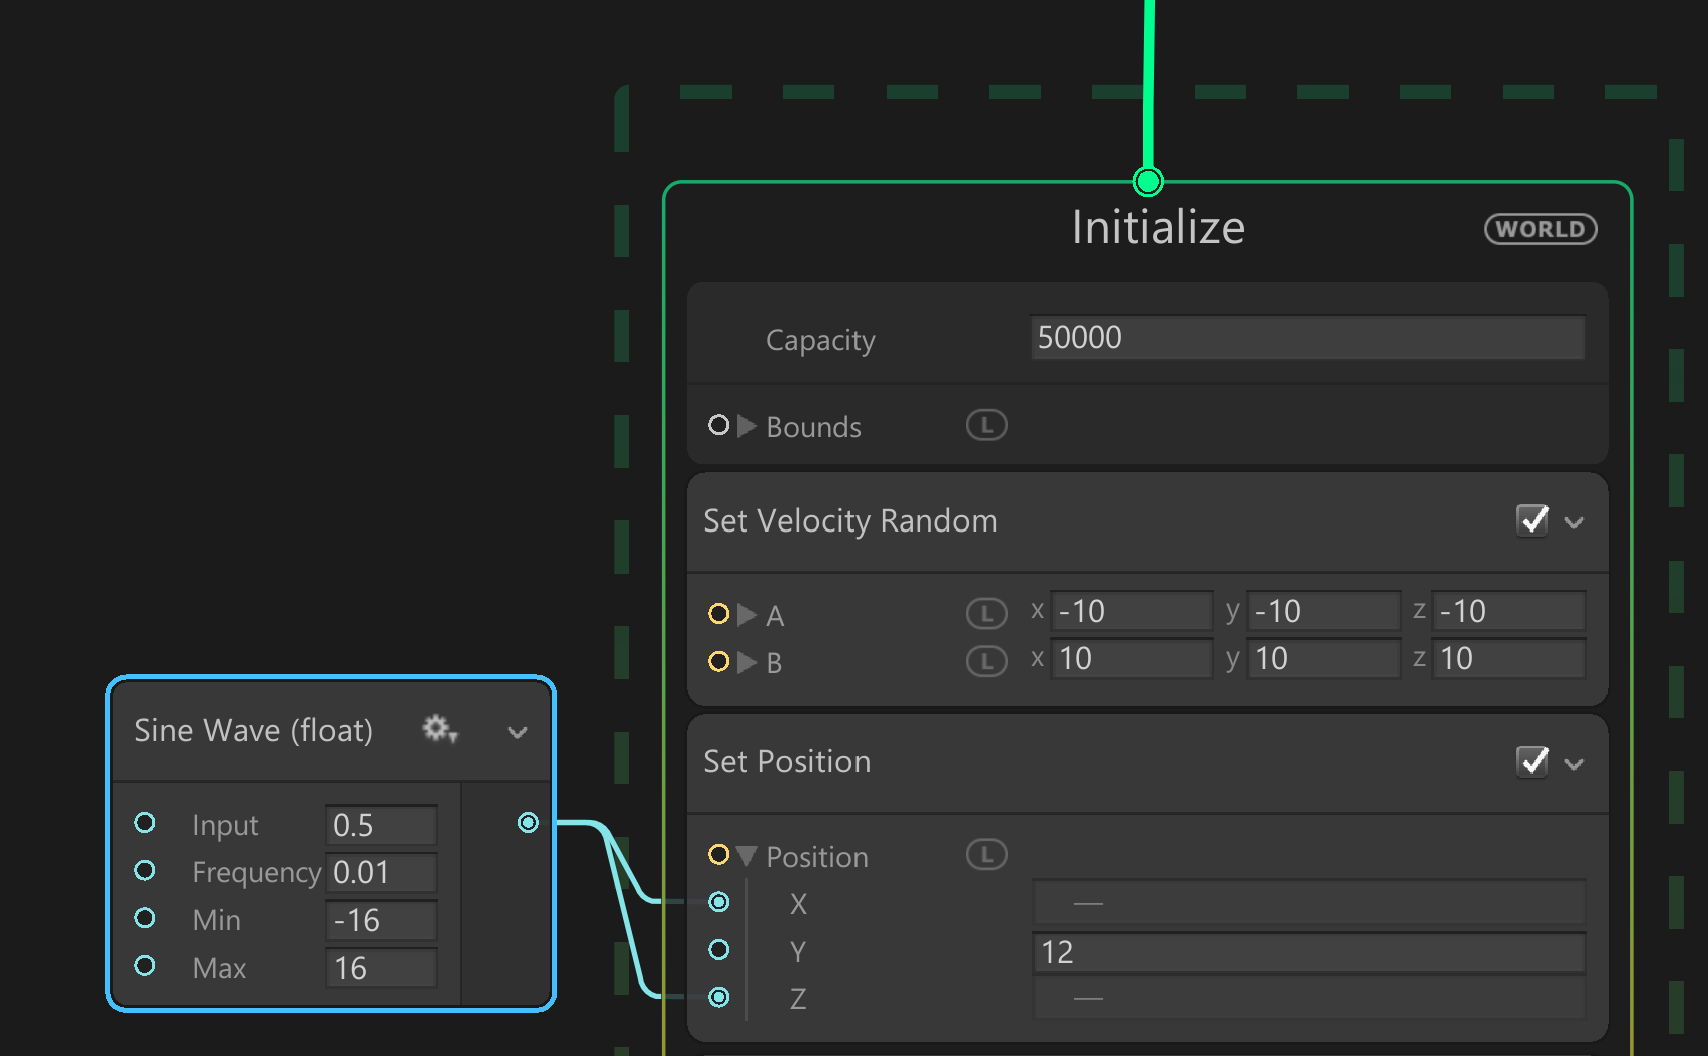The width and height of the screenshot is (1708, 1056).
Task: Click the Position Y value field
Action: coord(1306,952)
